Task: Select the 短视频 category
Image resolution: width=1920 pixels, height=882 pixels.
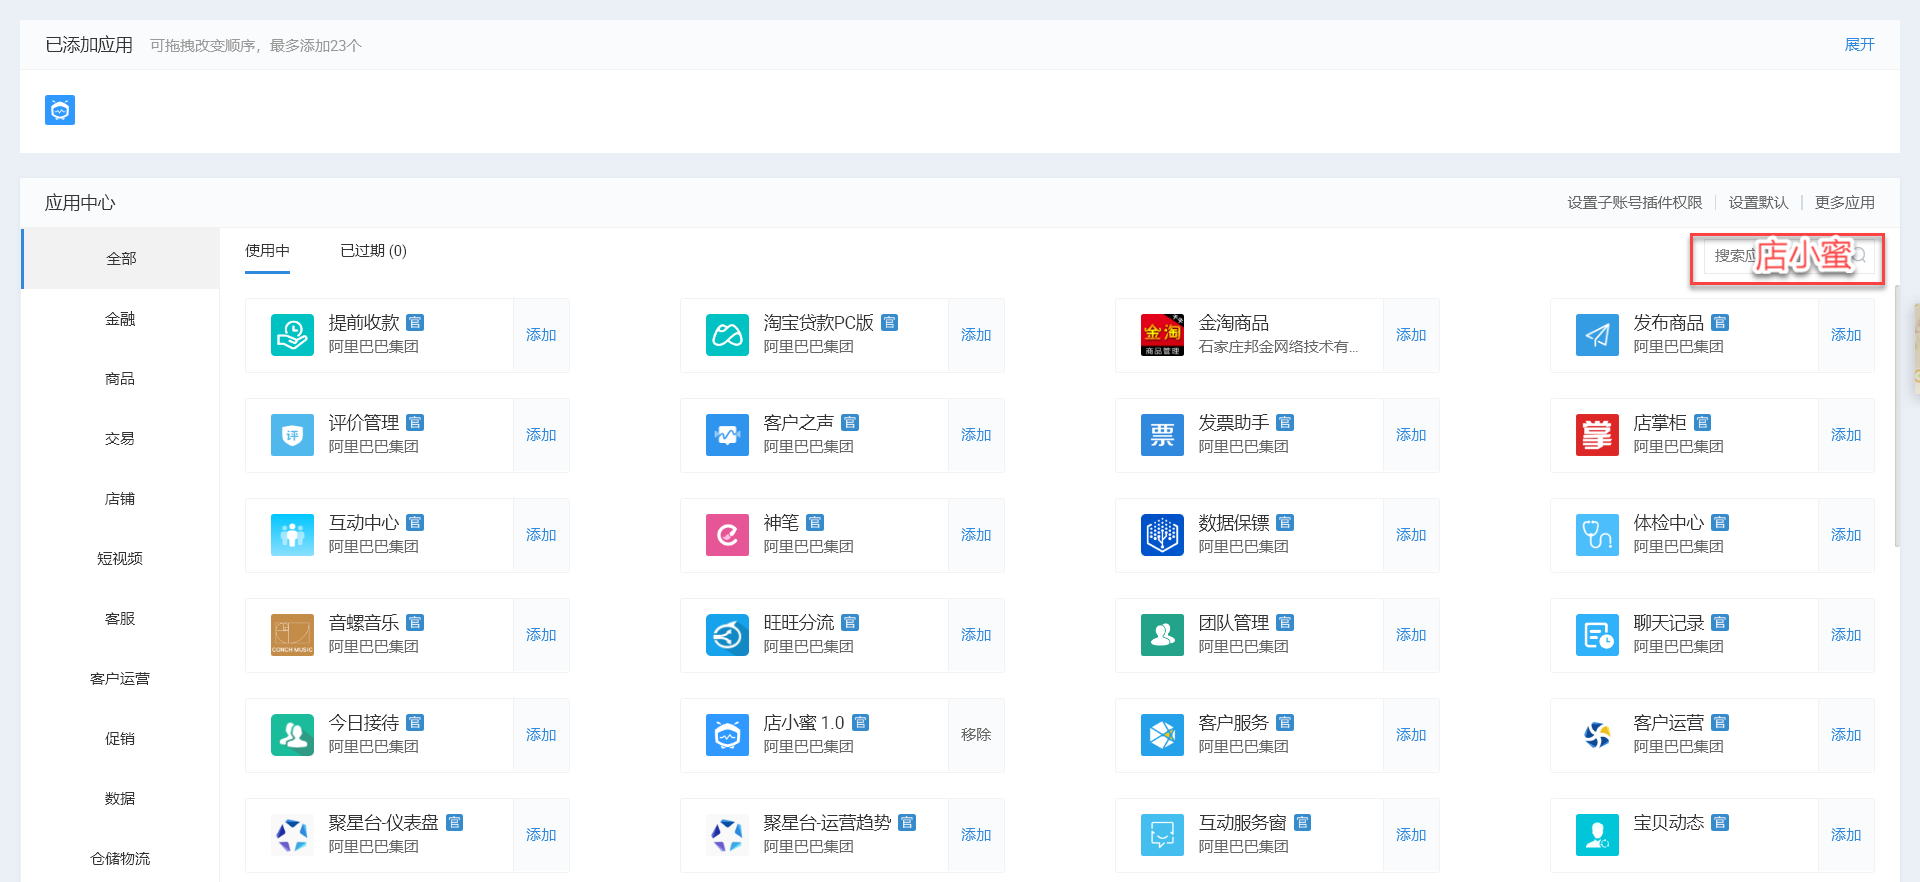Action: tap(120, 559)
